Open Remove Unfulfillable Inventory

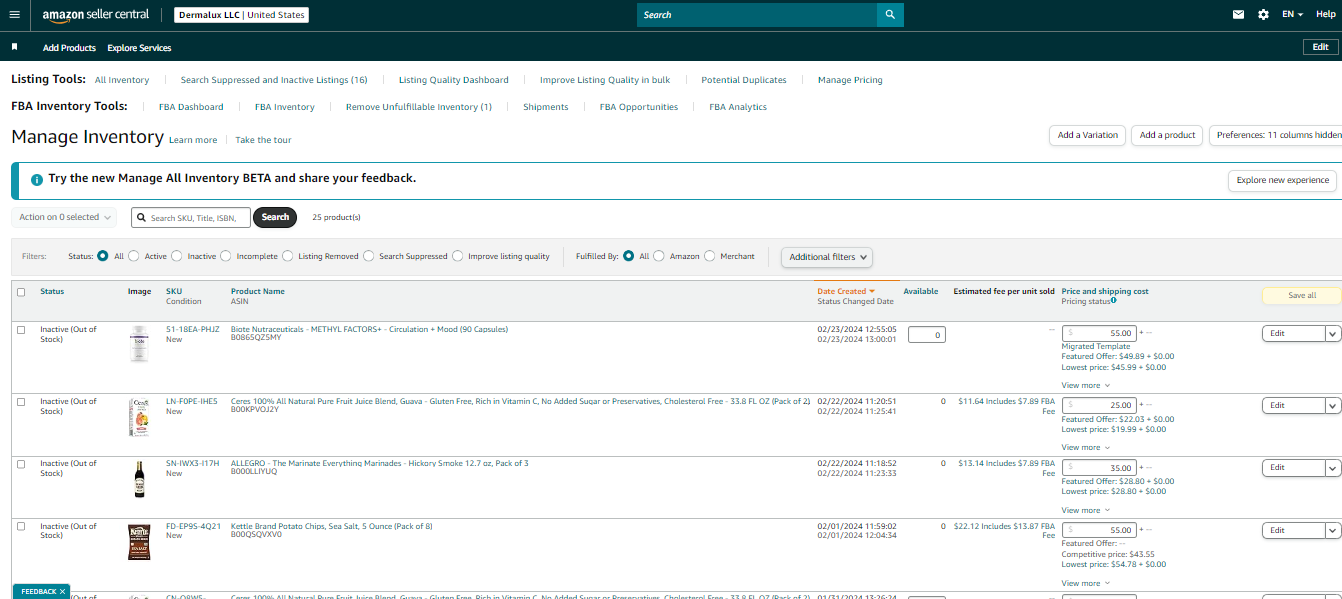pyautogui.click(x=419, y=107)
